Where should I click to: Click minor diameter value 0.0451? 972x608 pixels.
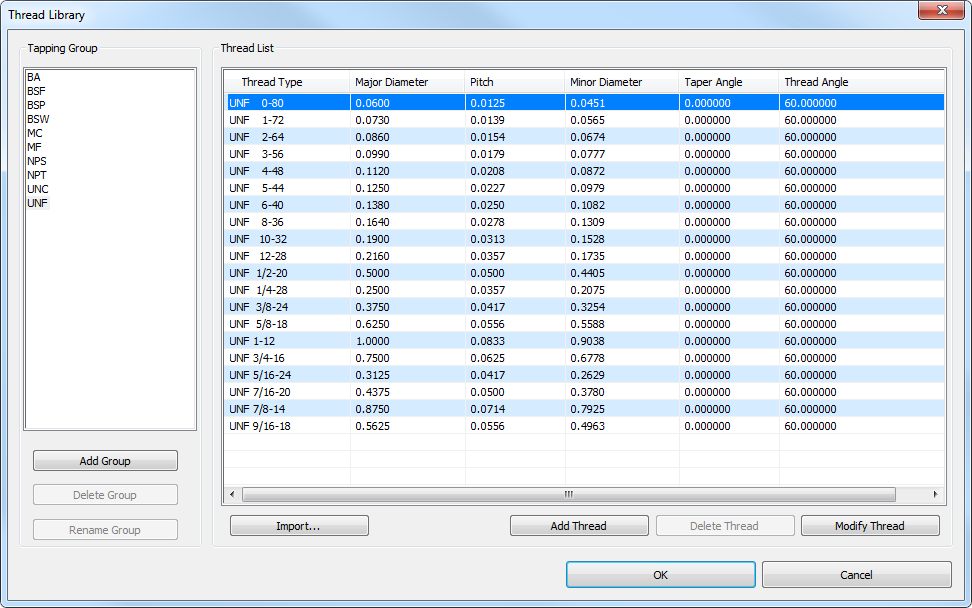588,103
